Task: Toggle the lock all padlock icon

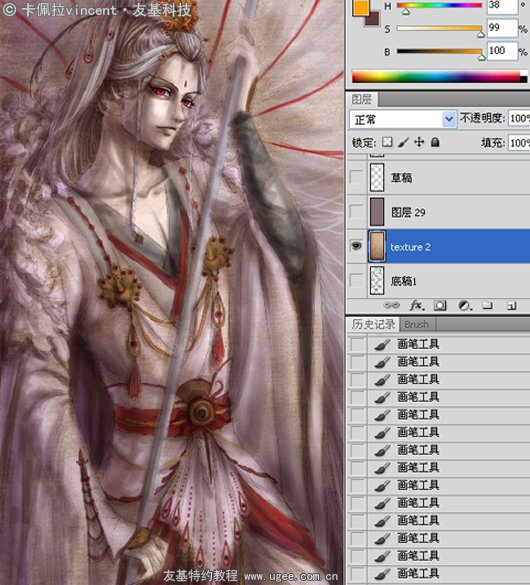Action: pyautogui.click(x=435, y=142)
